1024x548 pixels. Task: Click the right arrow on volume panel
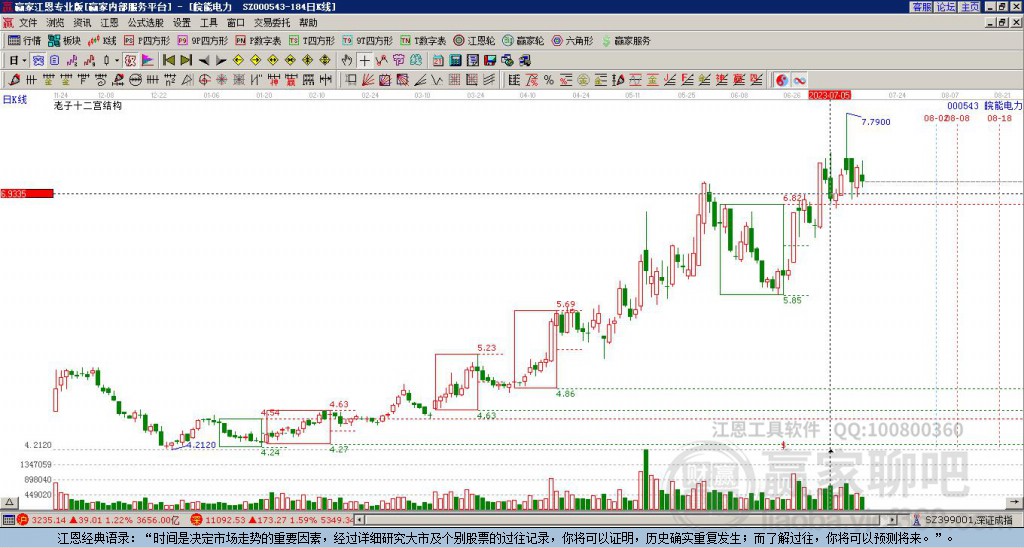coord(1016,502)
